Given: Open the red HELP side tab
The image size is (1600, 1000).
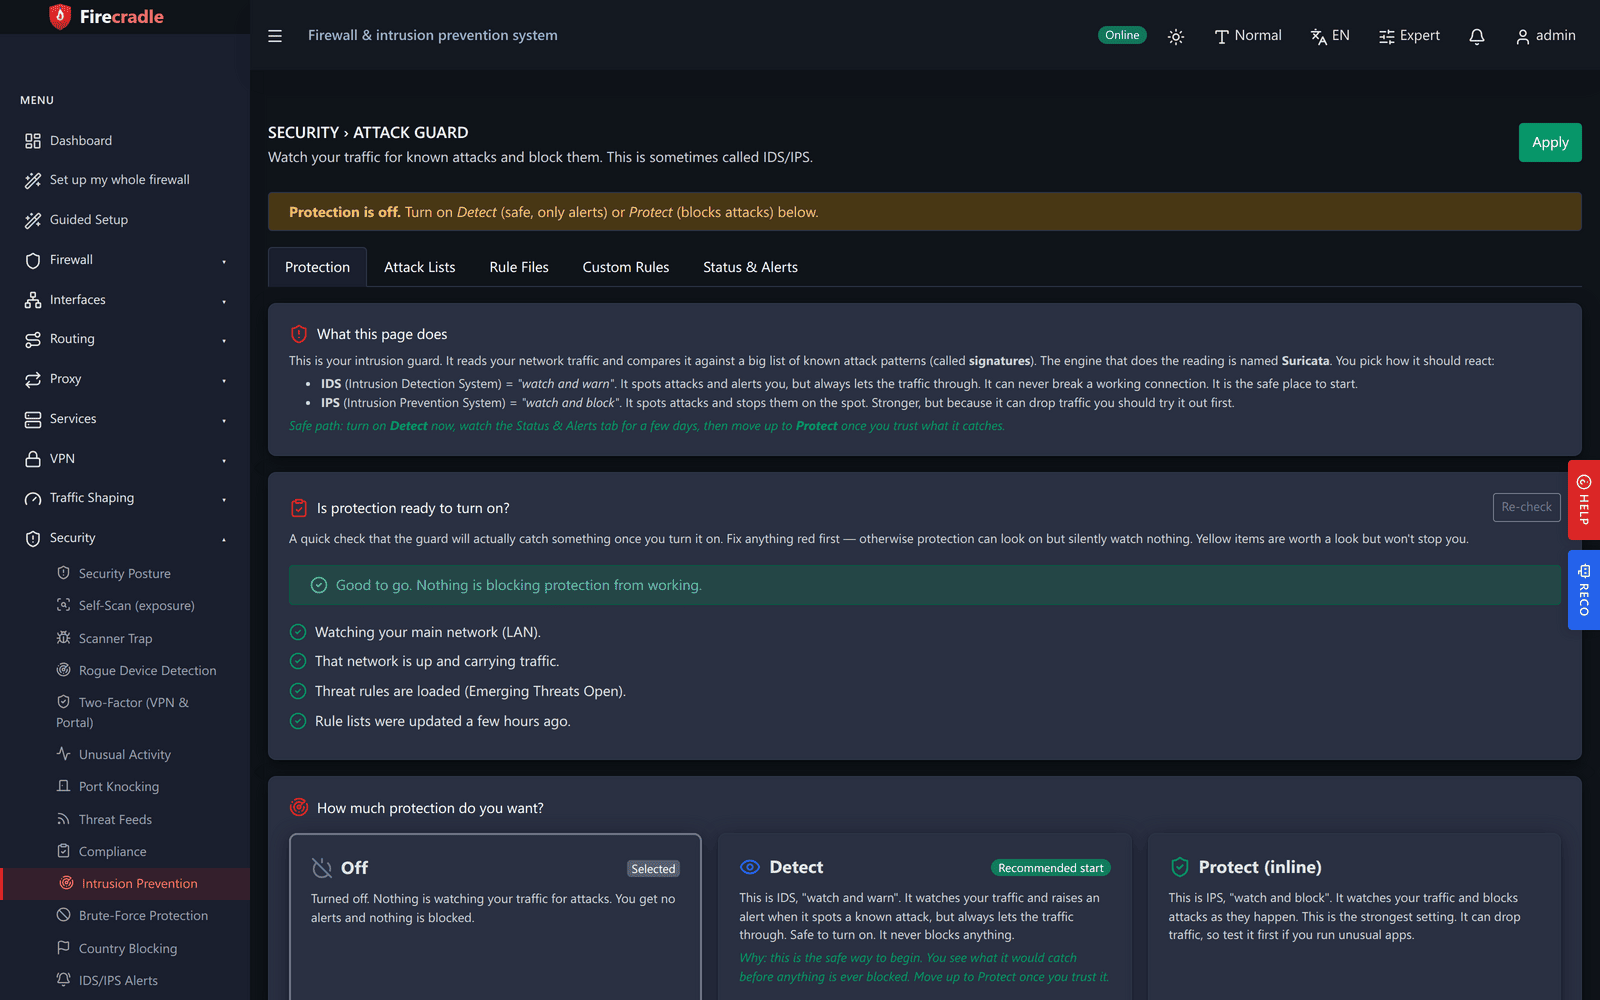Looking at the screenshot, I should (x=1584, y=500).
